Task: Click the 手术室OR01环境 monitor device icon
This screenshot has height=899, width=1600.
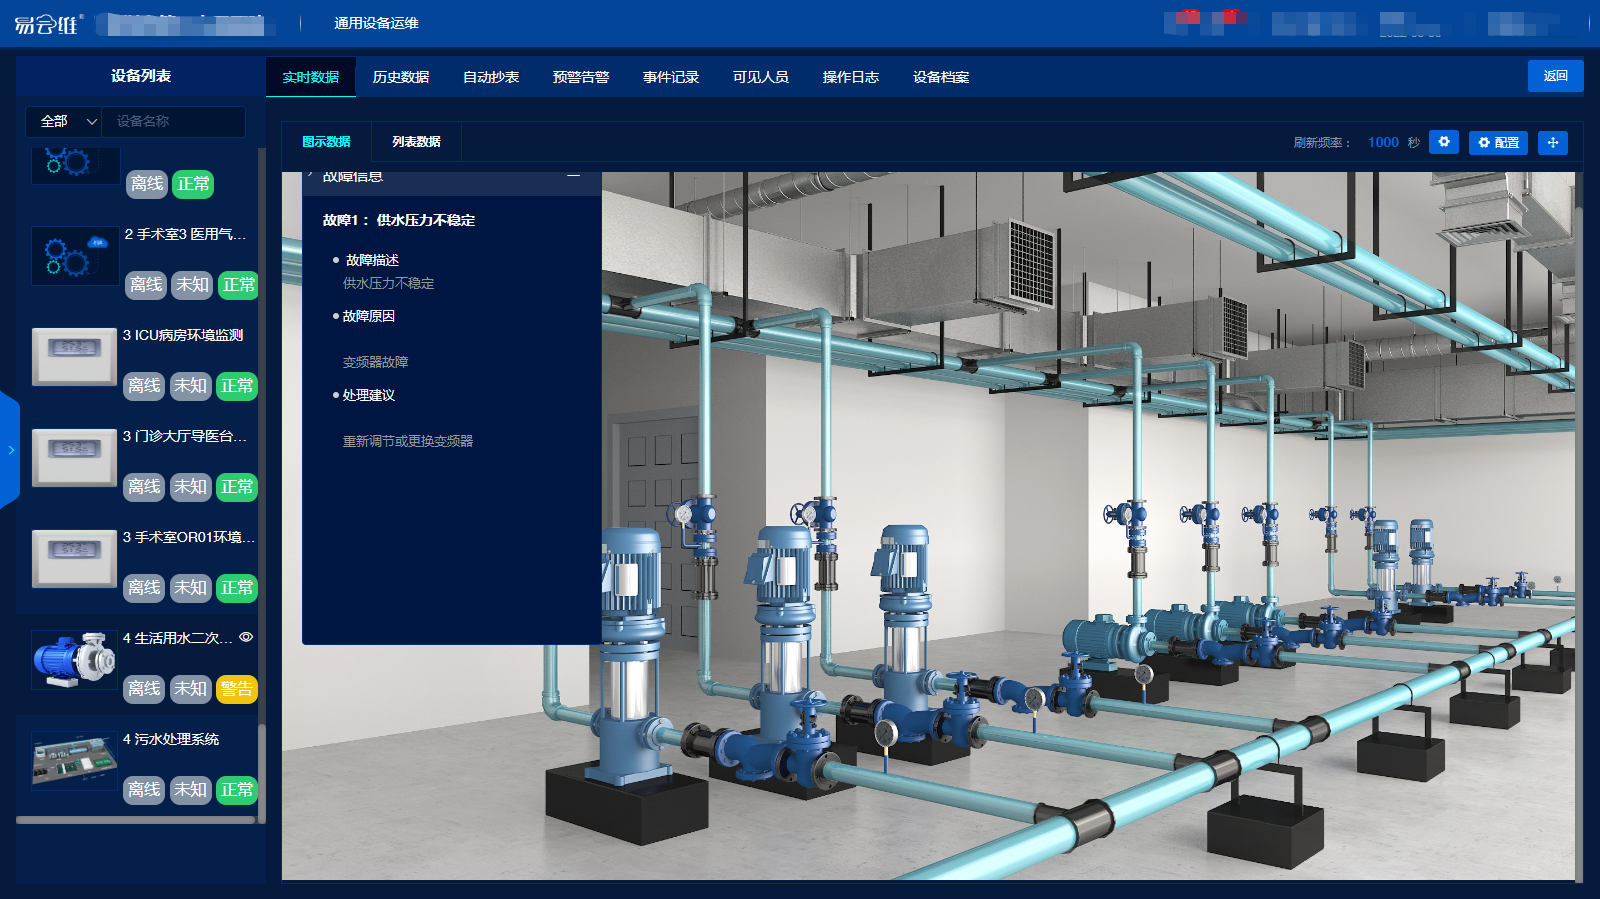Action: [x=74, y=558]
